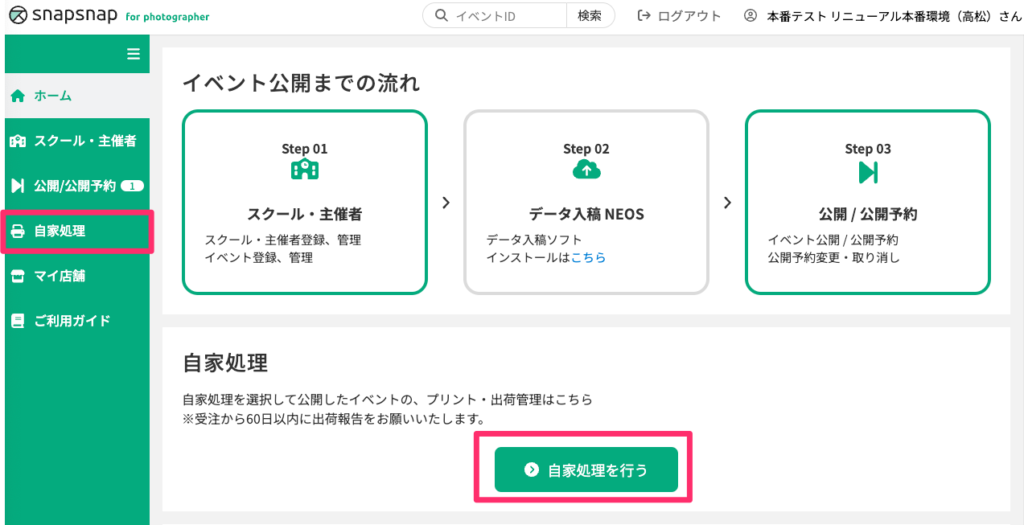This screenshot has height=525, width=1024.
Task: Click the user account avatar icon
Action: (750, 16)
